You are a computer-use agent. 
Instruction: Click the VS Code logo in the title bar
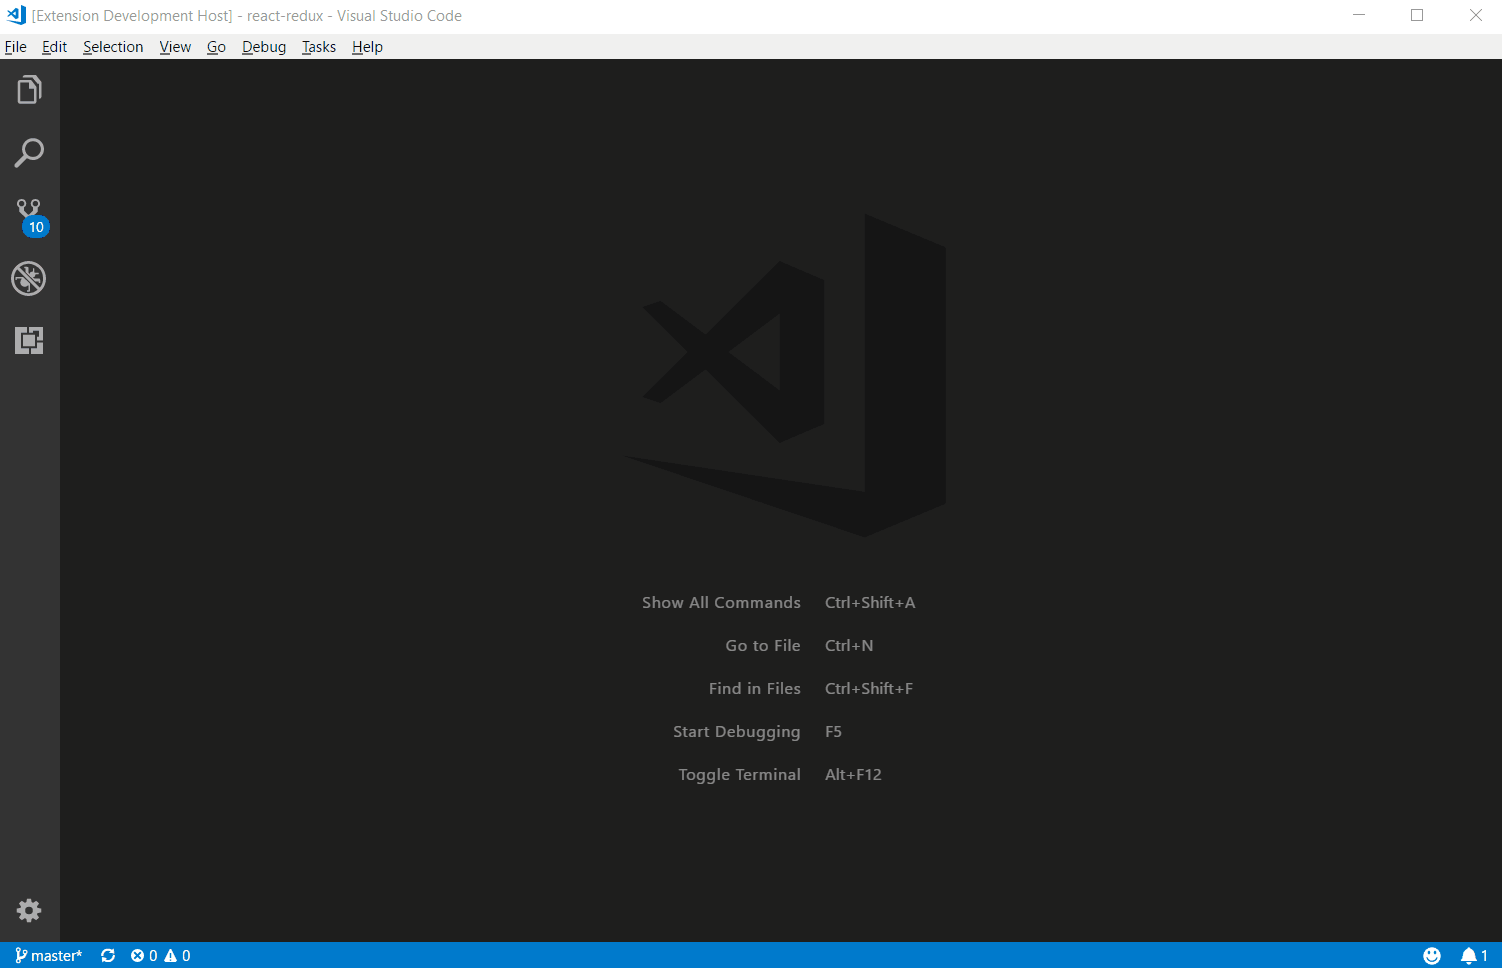14,15
